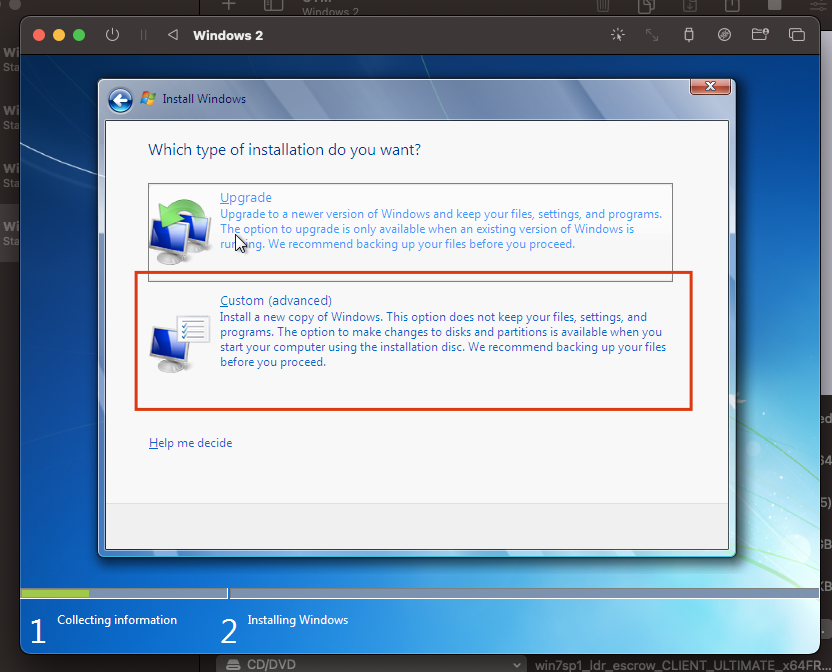This screenshot has height=672, width=832.
Task: Click the yellow minimize traffic light button
Action: [x=59, y=35]
